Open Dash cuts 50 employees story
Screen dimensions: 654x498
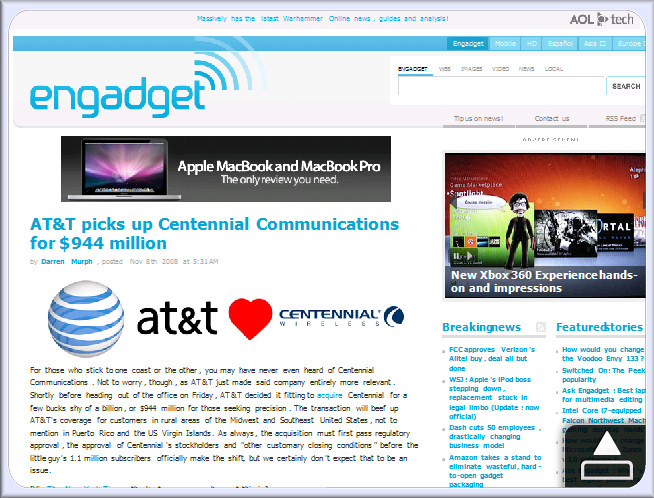pos(495,436)
